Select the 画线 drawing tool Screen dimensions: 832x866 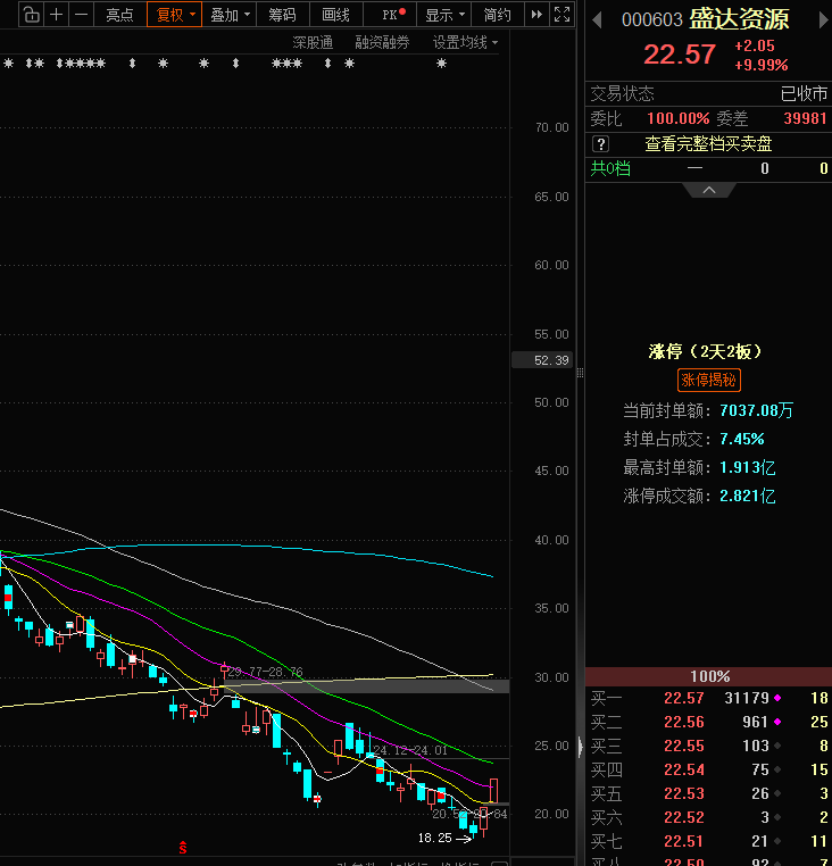[336, 14]
